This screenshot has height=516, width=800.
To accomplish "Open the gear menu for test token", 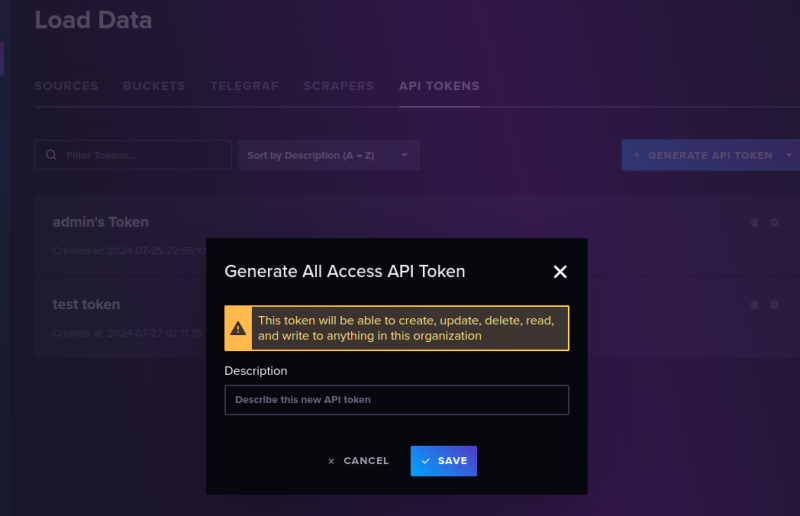I will (774, 304).
